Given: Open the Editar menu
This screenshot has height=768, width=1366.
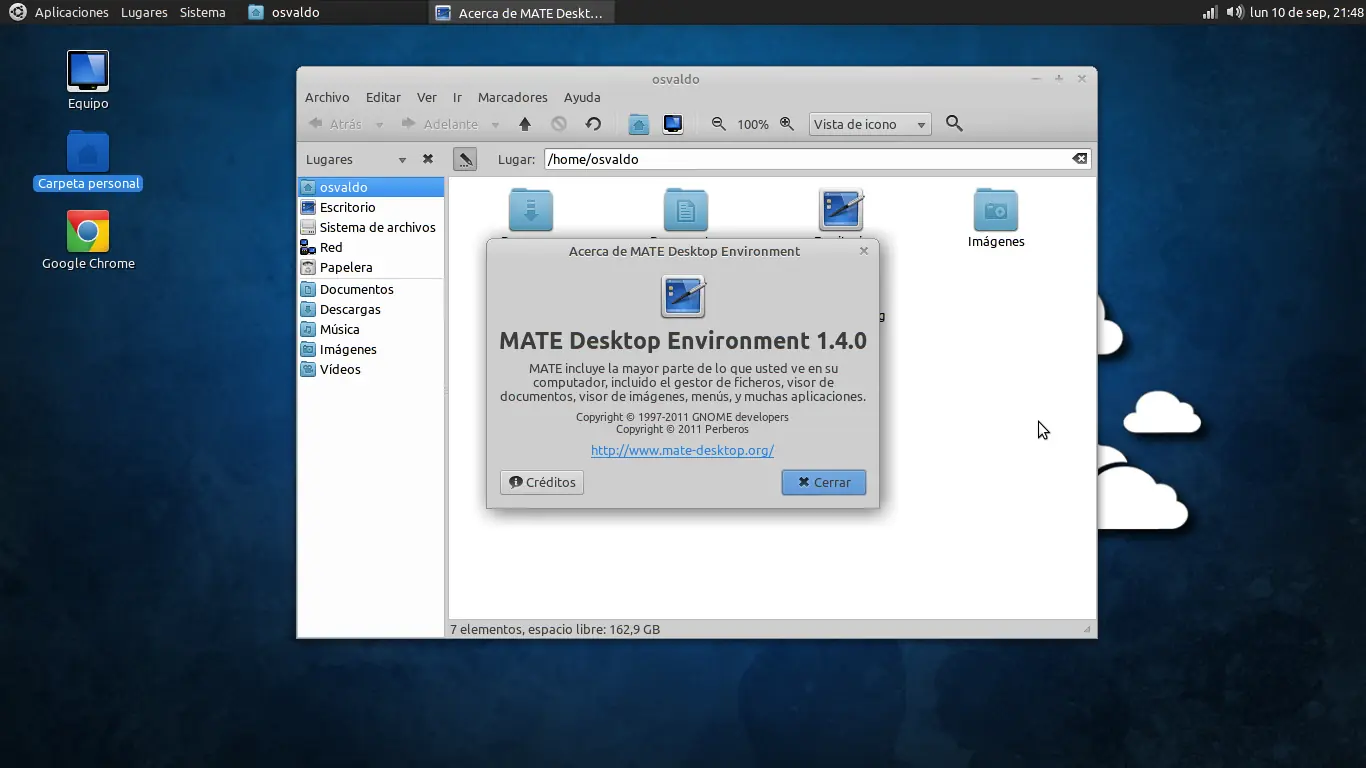Looking at the screenshot, I should [383, 97].
